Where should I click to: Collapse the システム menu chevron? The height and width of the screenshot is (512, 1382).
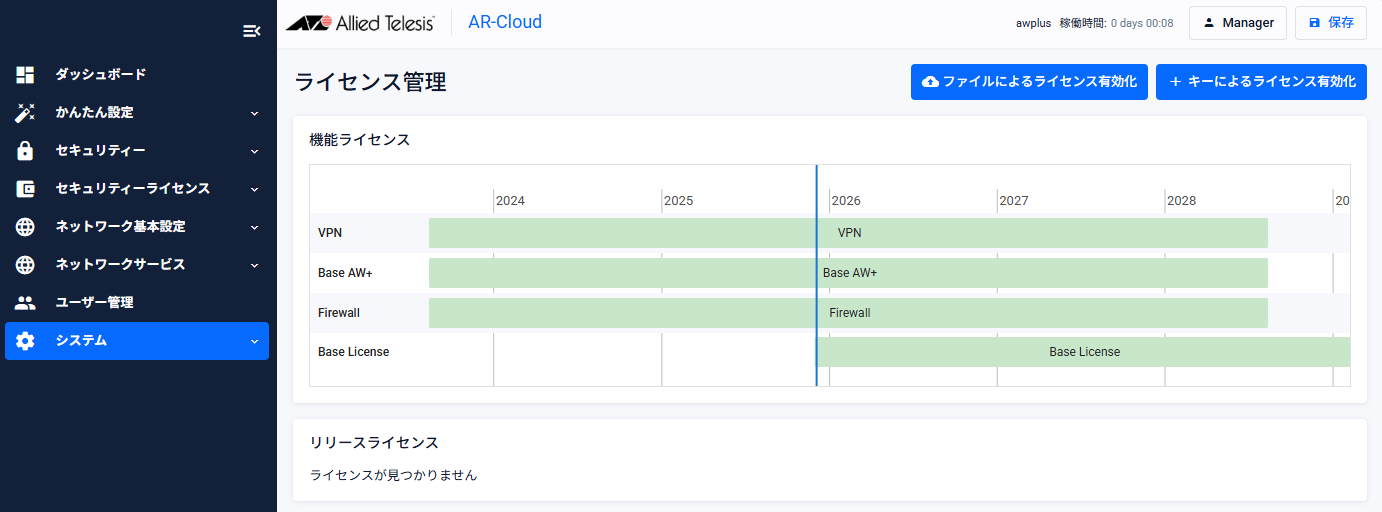click(254, 341)
